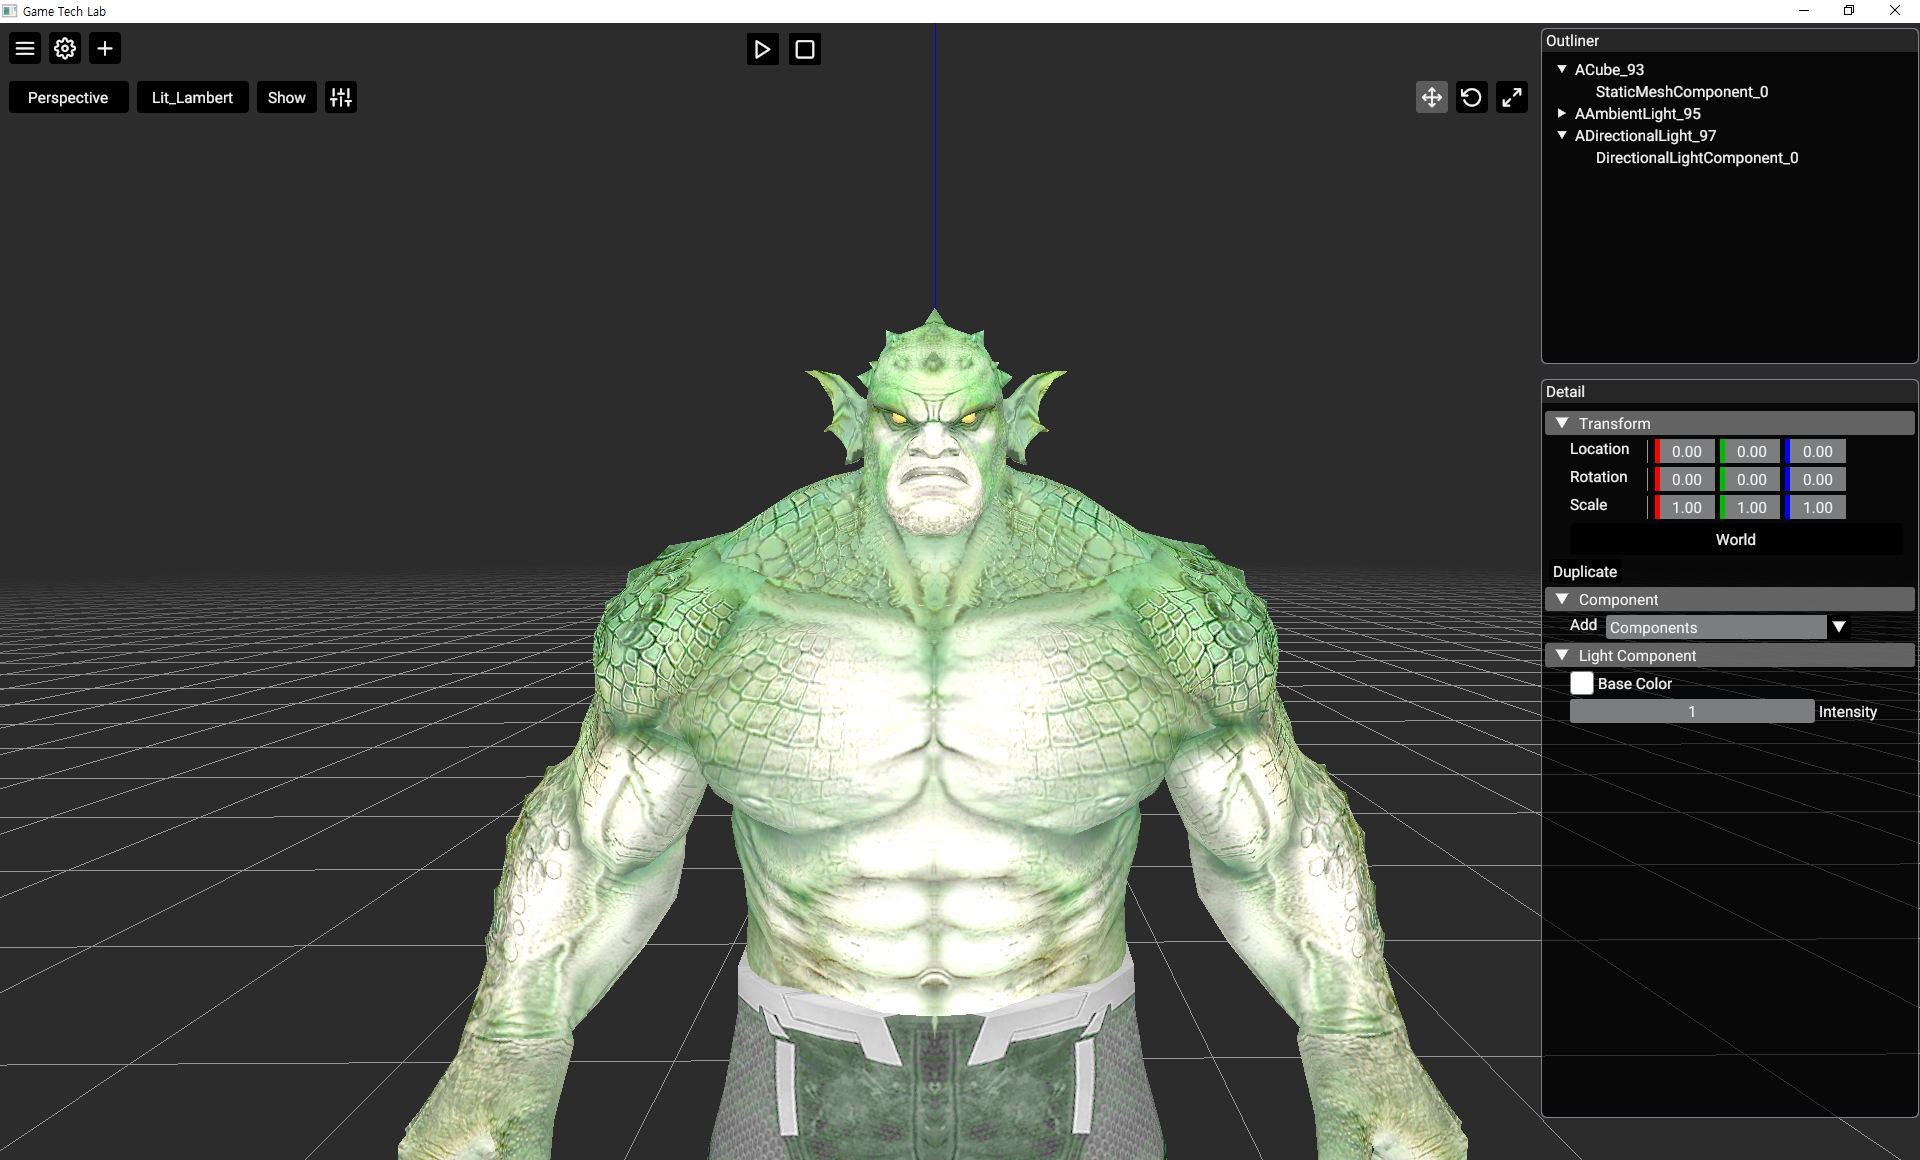This screenshot has height=1160, width=1920.
Task: Collapse the ACube_93 tree node
Action: [1562, 69]
